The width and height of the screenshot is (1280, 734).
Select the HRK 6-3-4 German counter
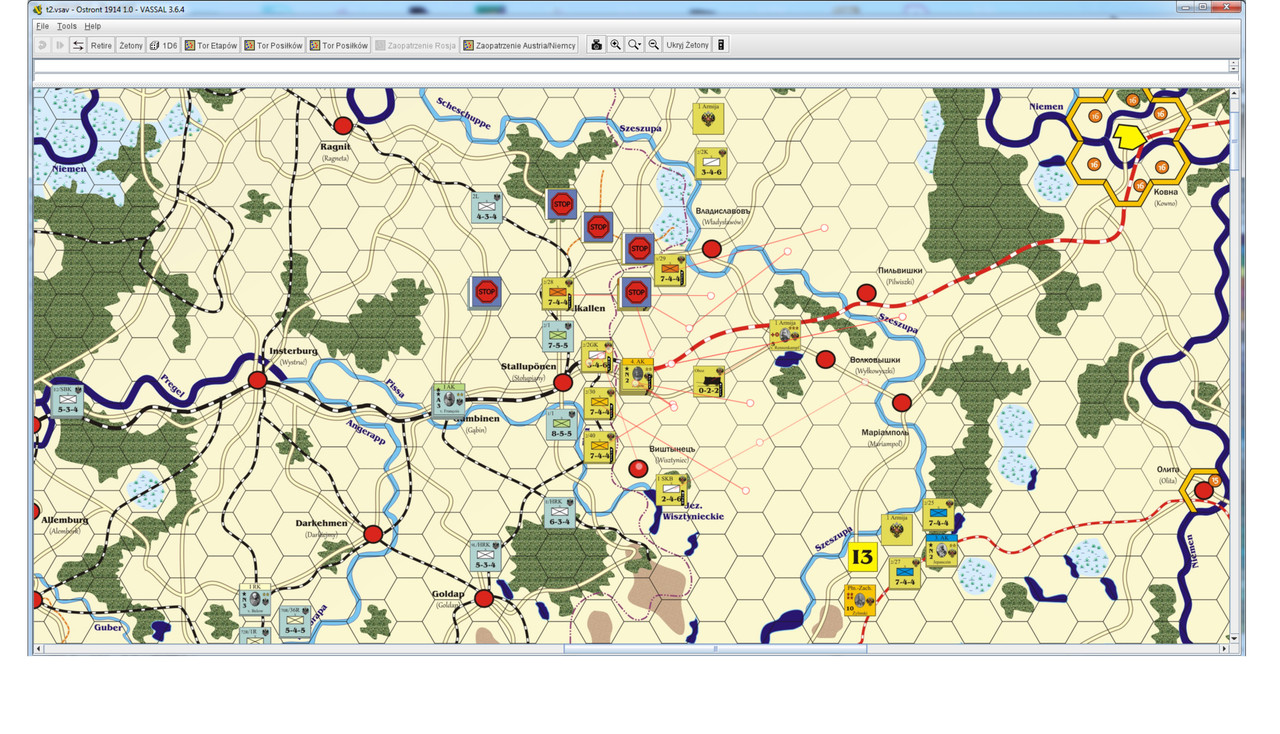click(x=559, y=512)
